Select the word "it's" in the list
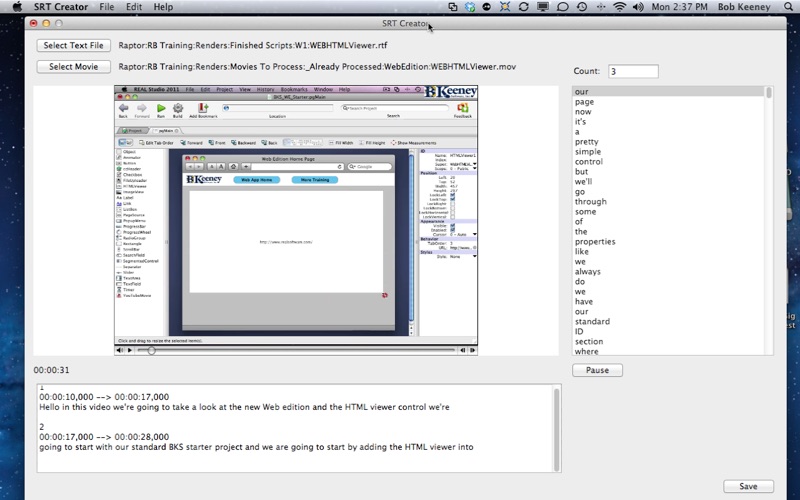 [581, 122]
